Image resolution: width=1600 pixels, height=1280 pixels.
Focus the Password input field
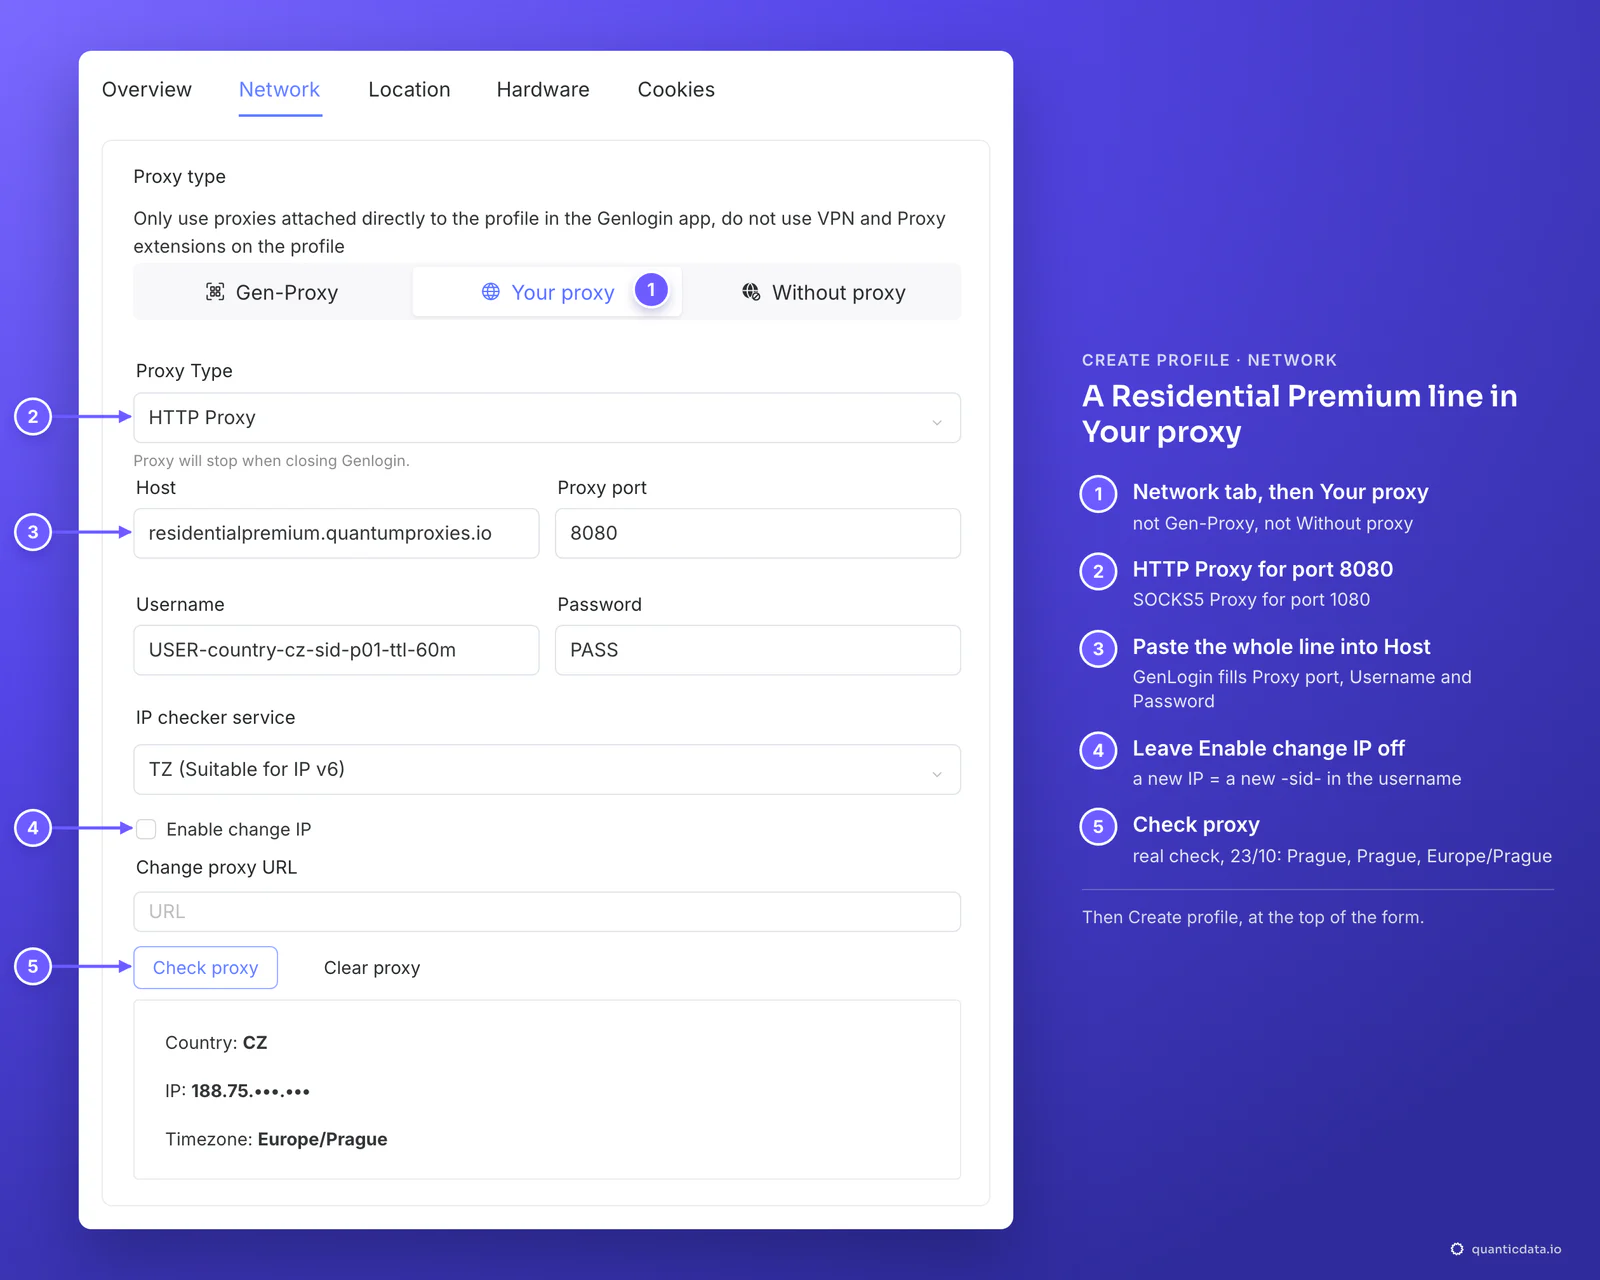click(758, 650)
